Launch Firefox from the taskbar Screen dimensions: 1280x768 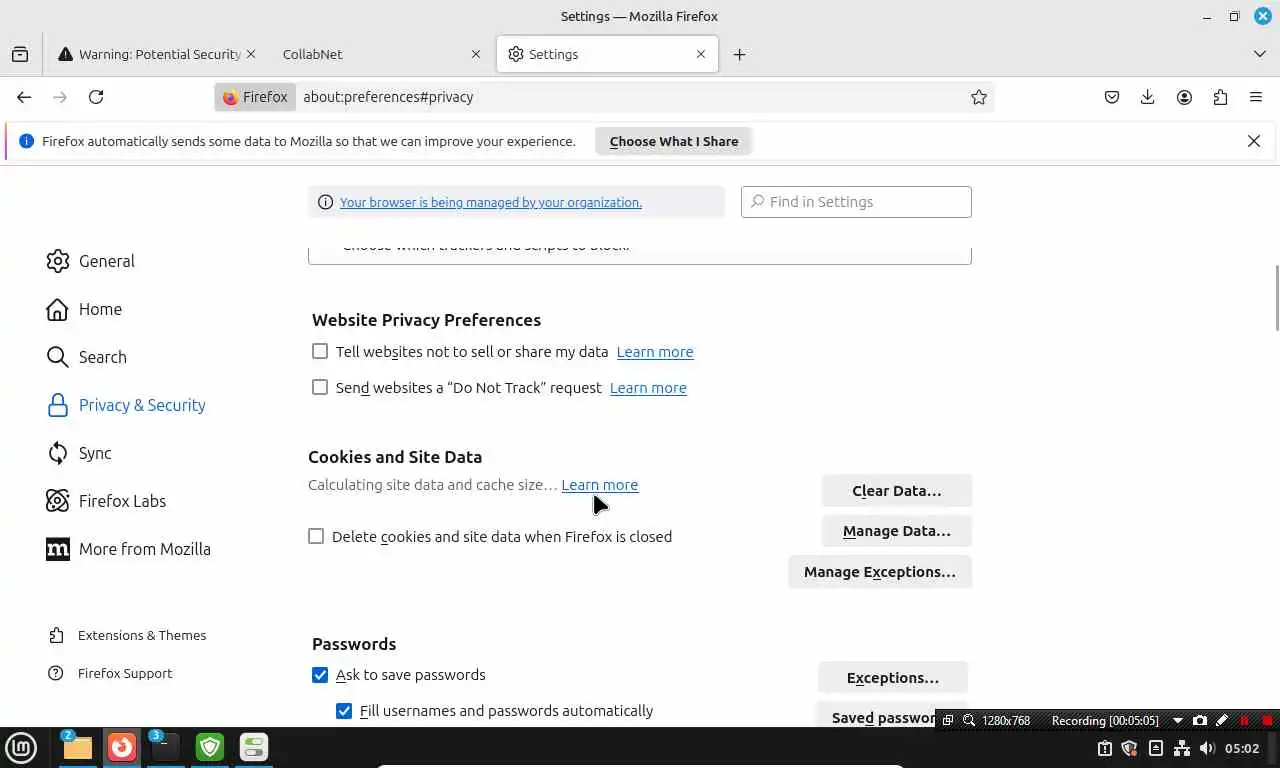click(122, 747)
